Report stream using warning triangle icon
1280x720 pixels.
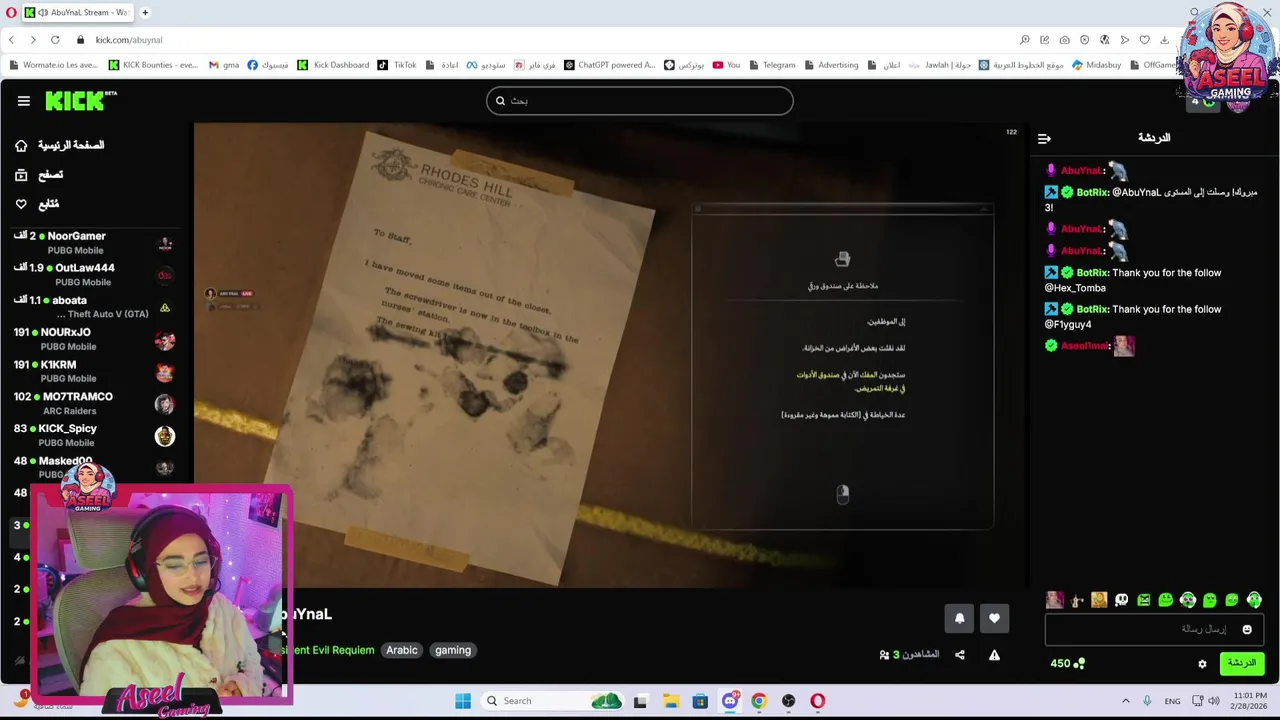(994, 655)
